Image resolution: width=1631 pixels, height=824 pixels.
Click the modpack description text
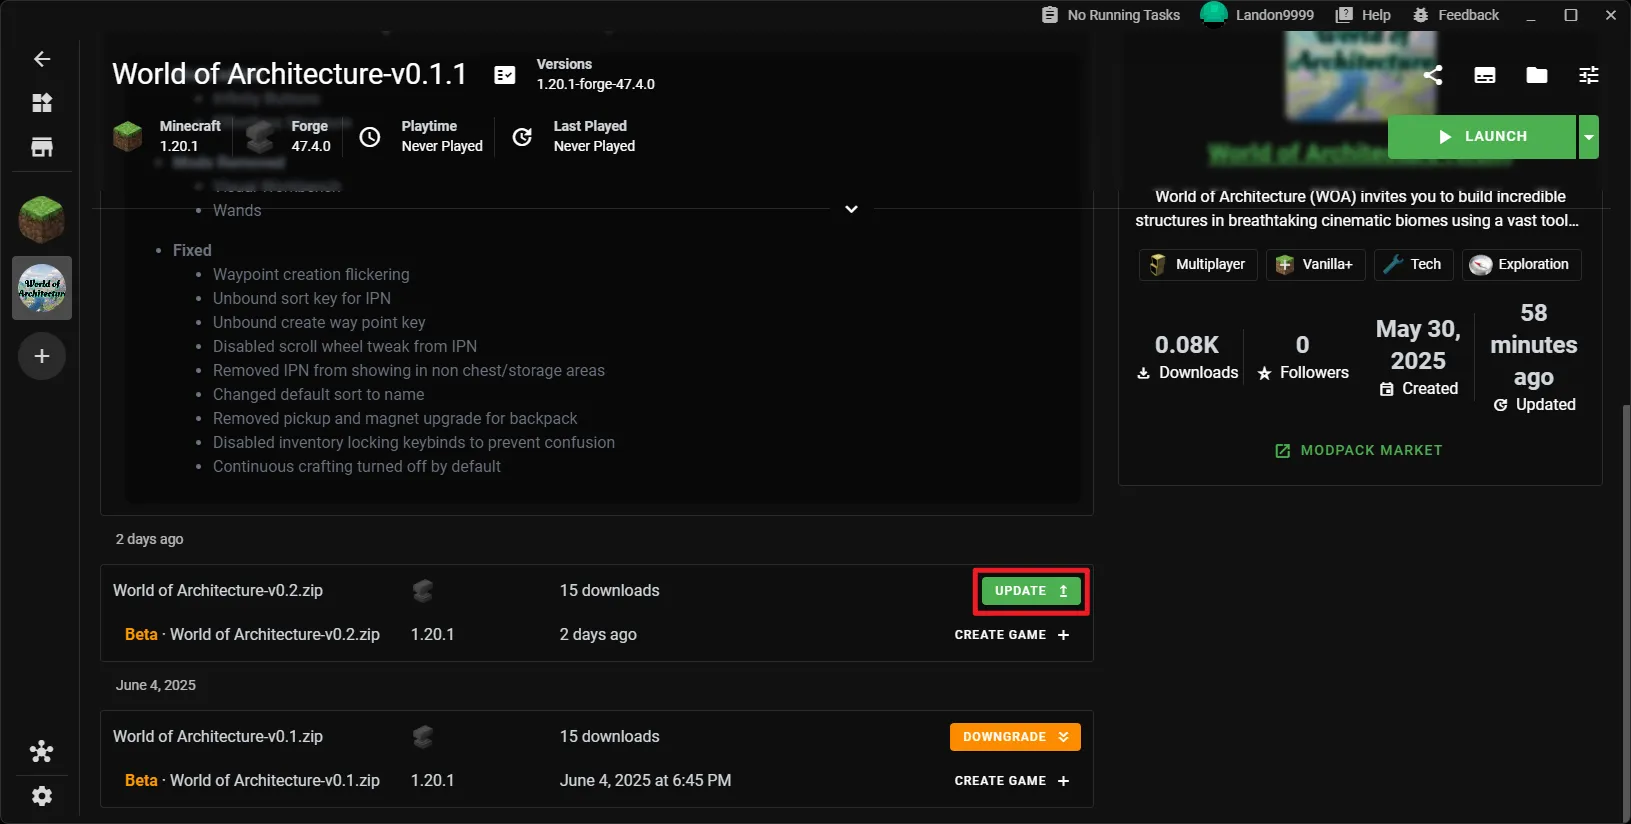click(x=1357, y=209)
